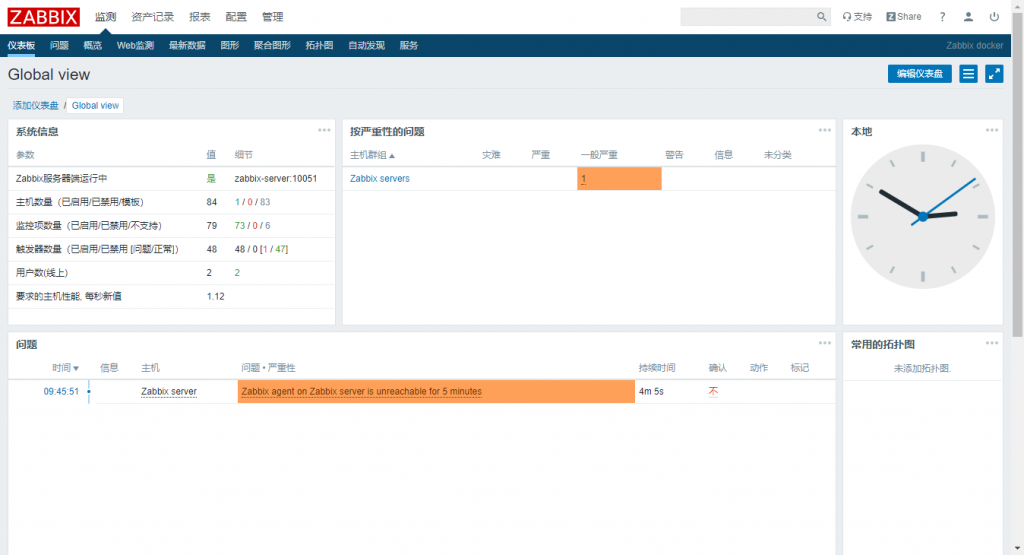
Task: Open the 本地 clock widget options dots
Action: (x=992, y=130)
